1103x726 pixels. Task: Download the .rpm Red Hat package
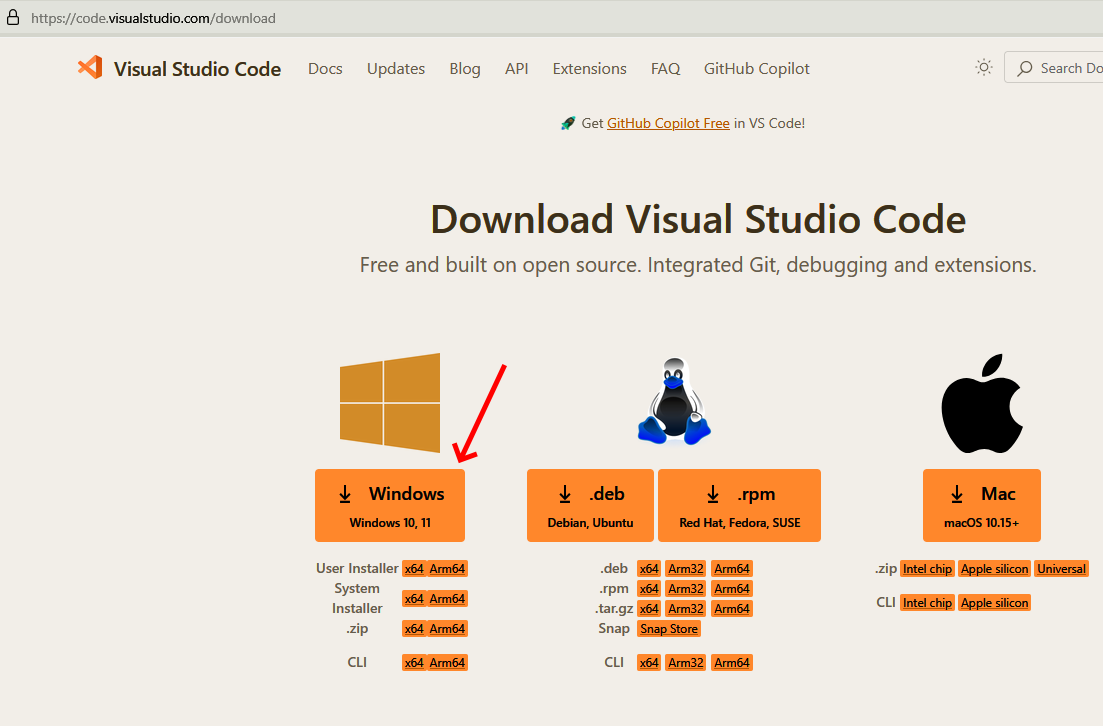click(739, 505)
